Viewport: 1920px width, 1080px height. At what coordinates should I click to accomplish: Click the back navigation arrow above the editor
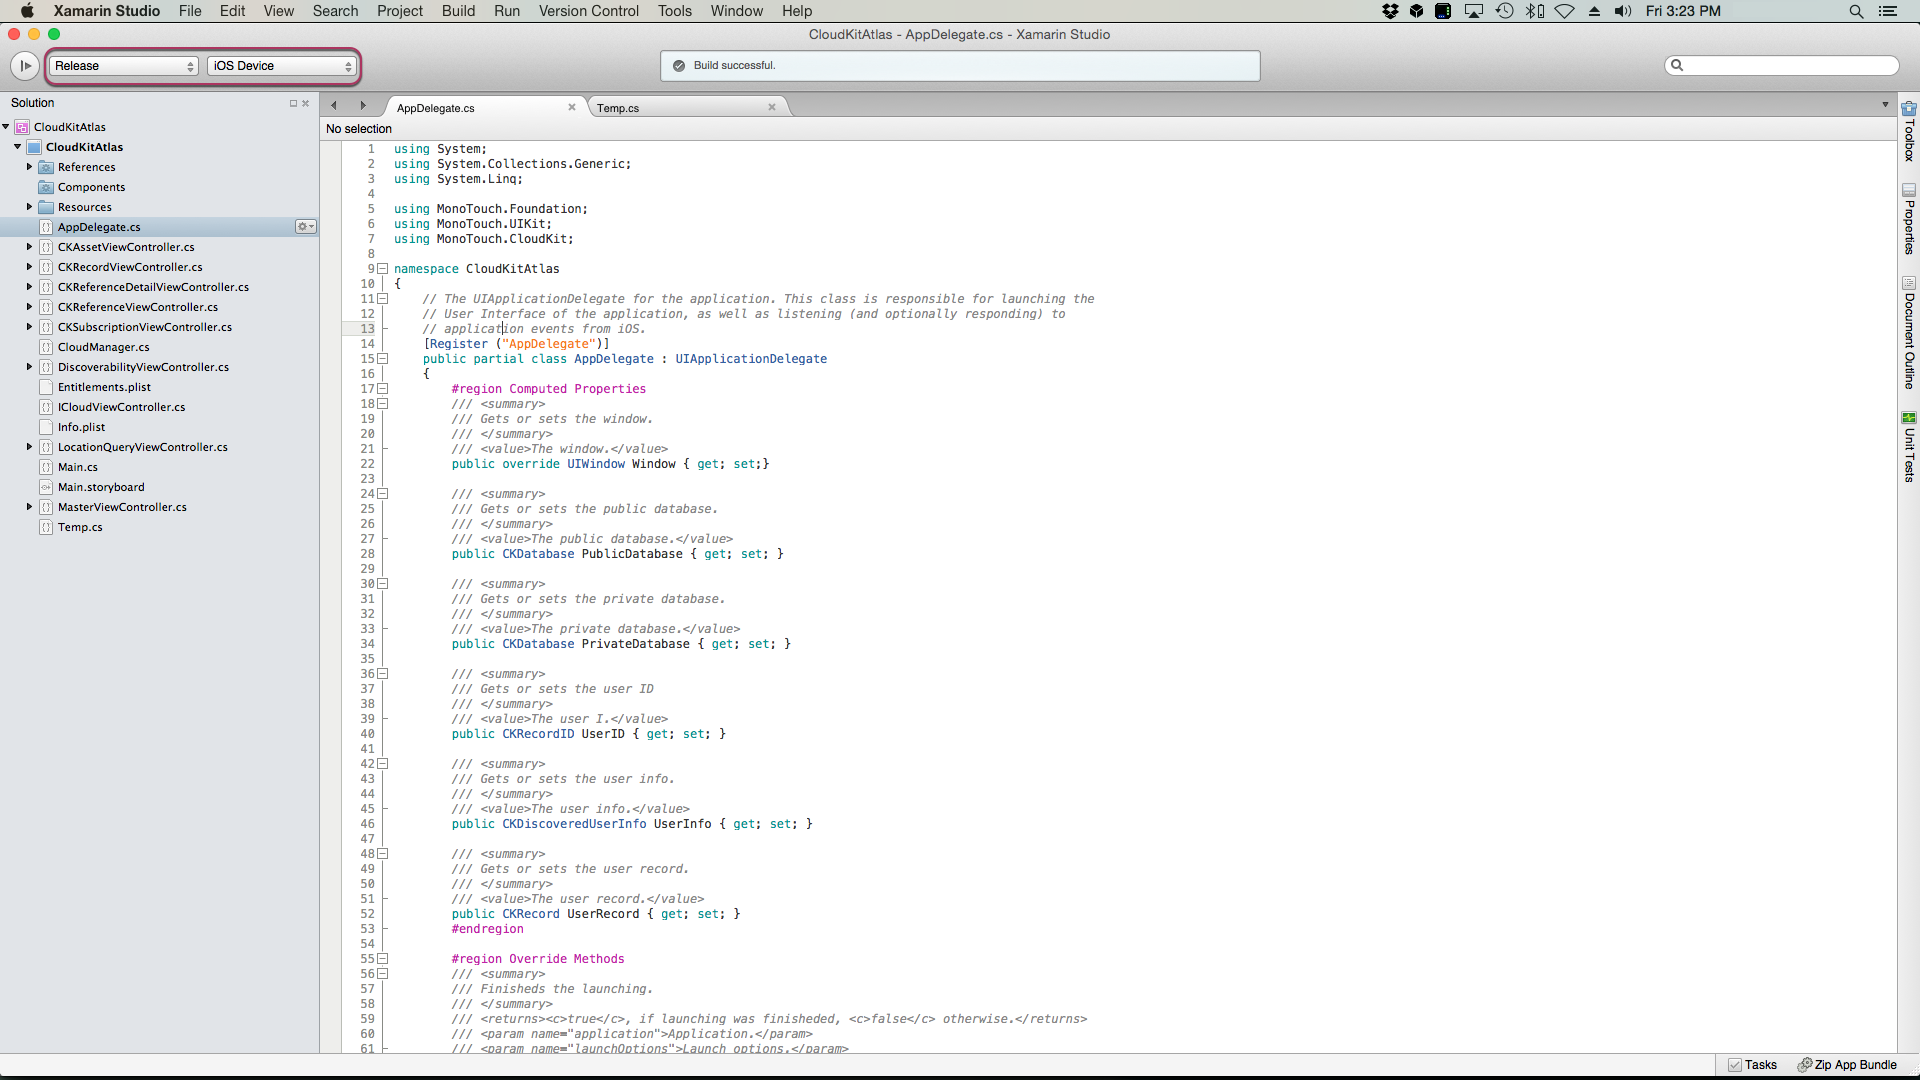pyautogui.click(x=332, y=105)
